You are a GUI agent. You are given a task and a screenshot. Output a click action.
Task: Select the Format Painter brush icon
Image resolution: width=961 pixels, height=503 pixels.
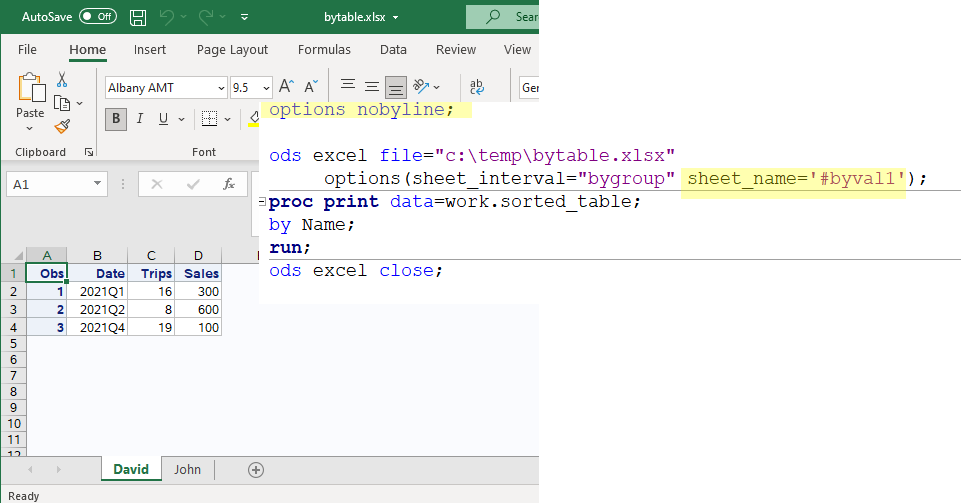click(x=62, y=126)
